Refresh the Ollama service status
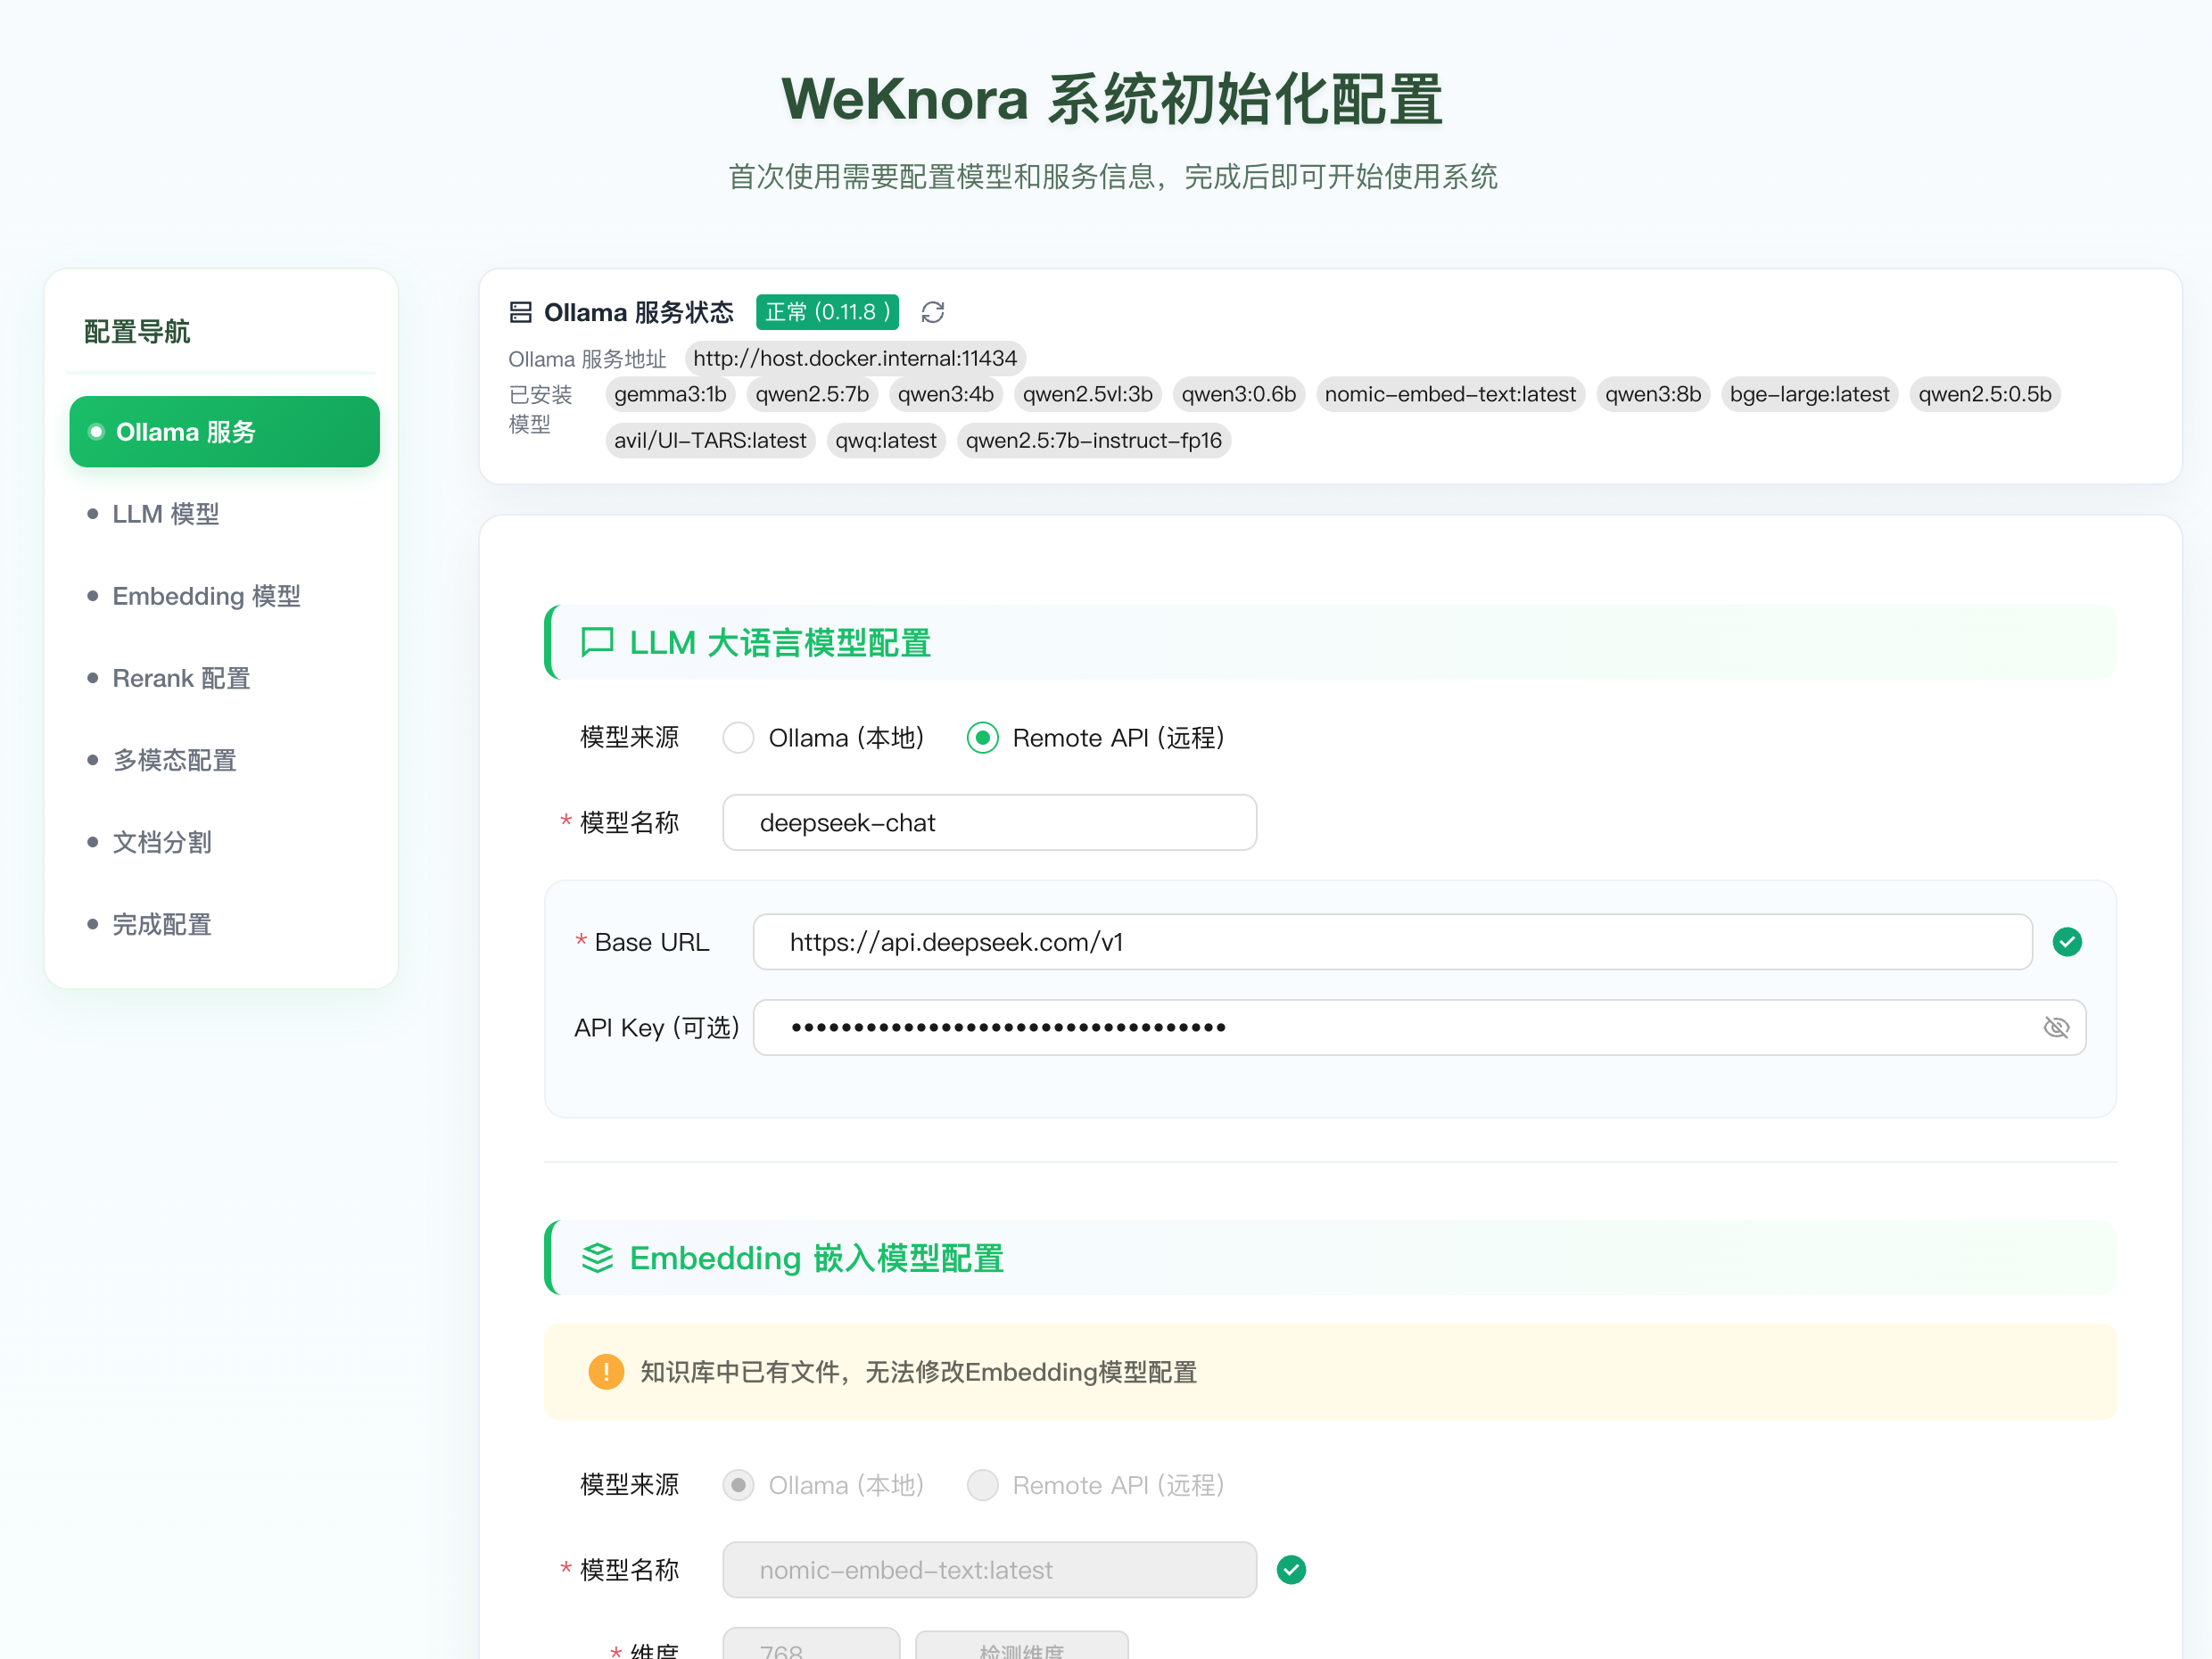This screenshot has width=2212, height=1659. [932, 312]
